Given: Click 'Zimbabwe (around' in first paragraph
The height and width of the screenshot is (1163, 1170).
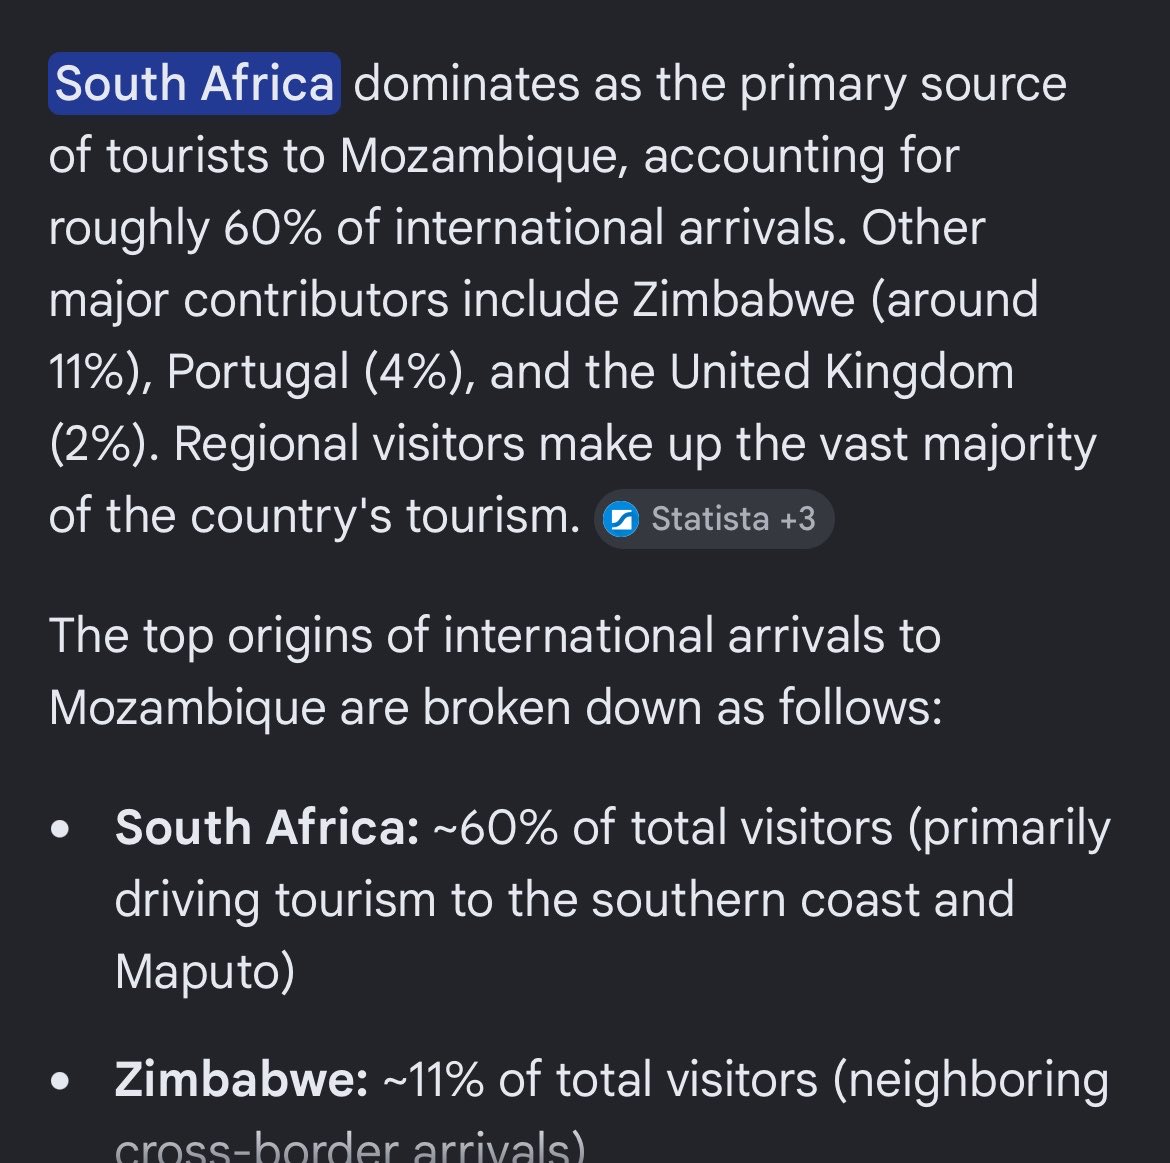Looking at the screenshot, I should (835, 300).
